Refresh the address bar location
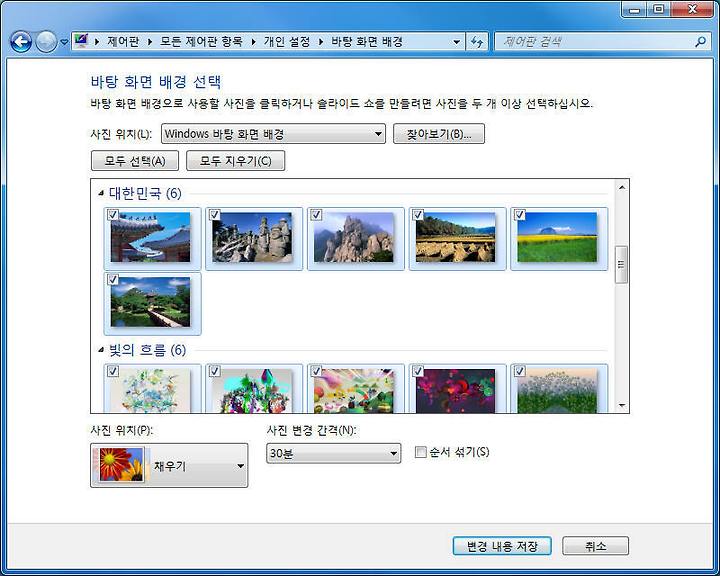Viewport: 720px width, 576px height. [477, 42]
